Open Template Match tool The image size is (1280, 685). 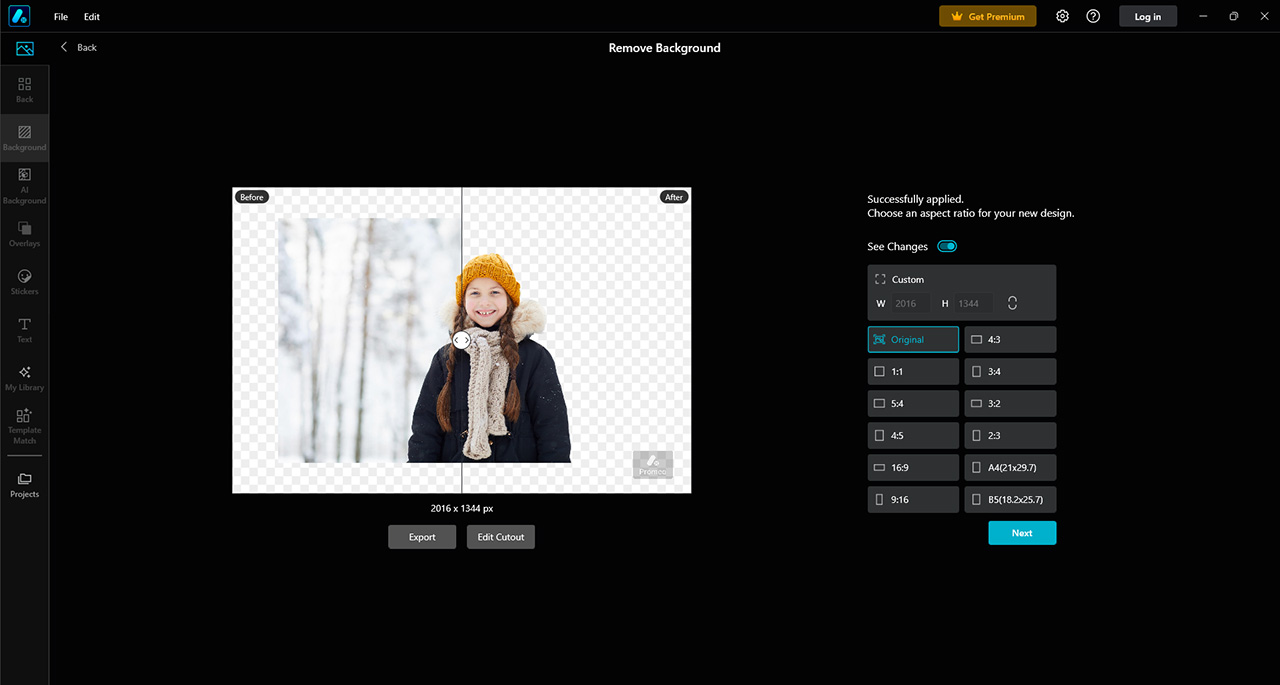24,426
